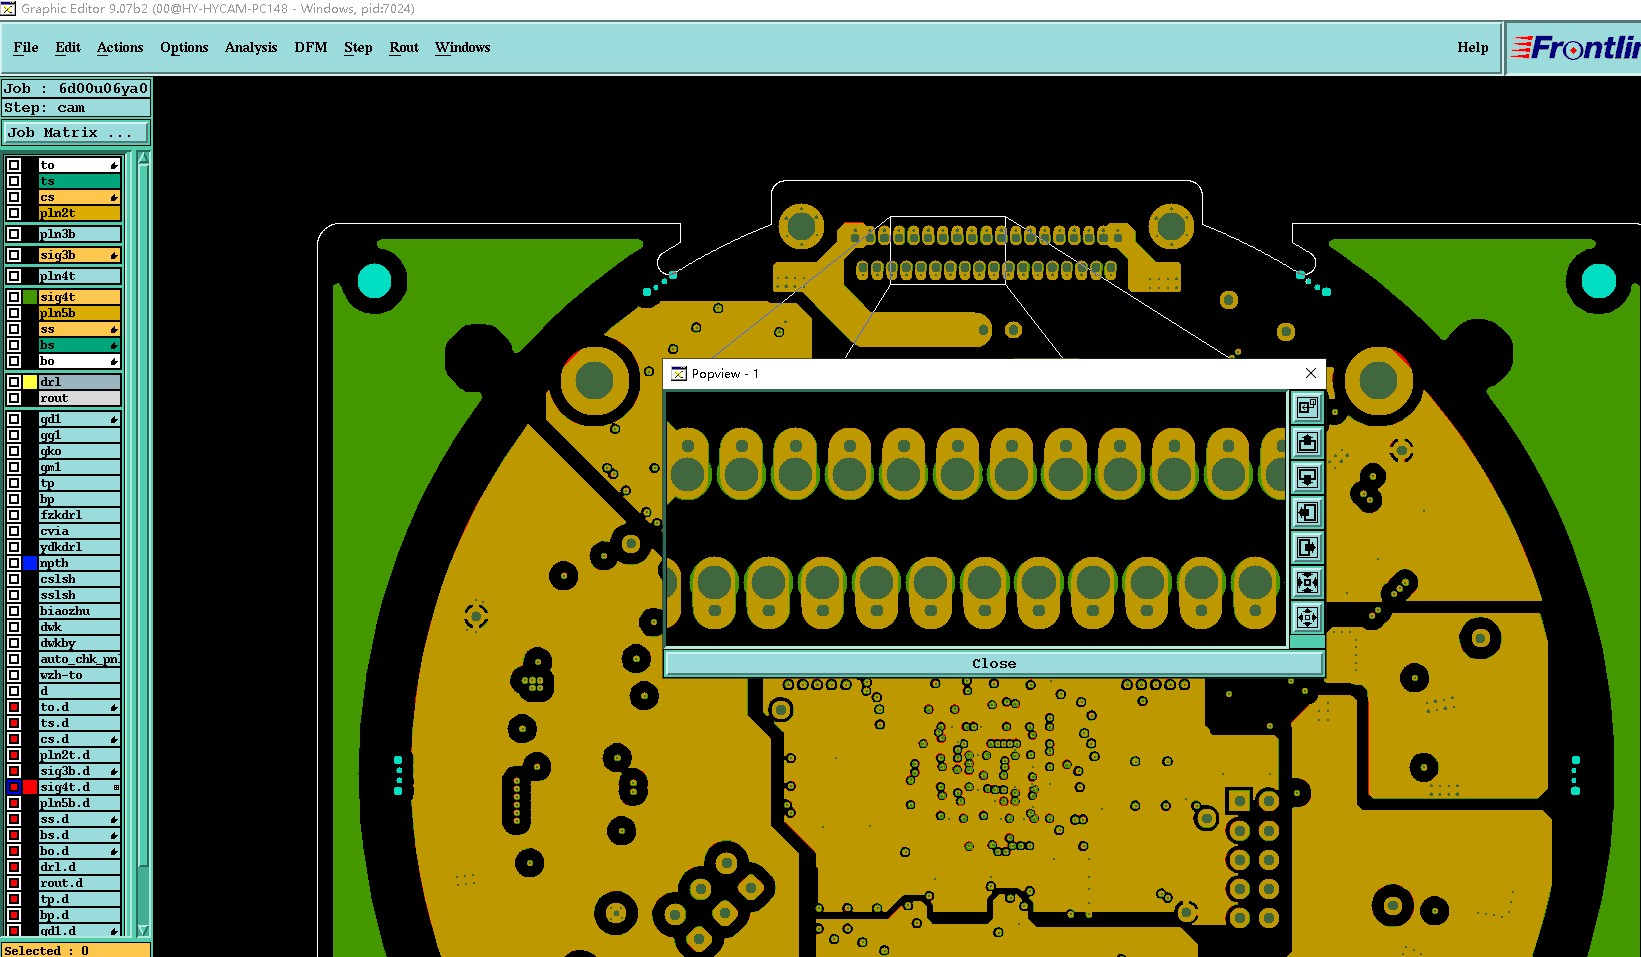The height and width of the screenshot is (957, 1641).
Task: Open the Analysis menu
Action: pos(251,47)
